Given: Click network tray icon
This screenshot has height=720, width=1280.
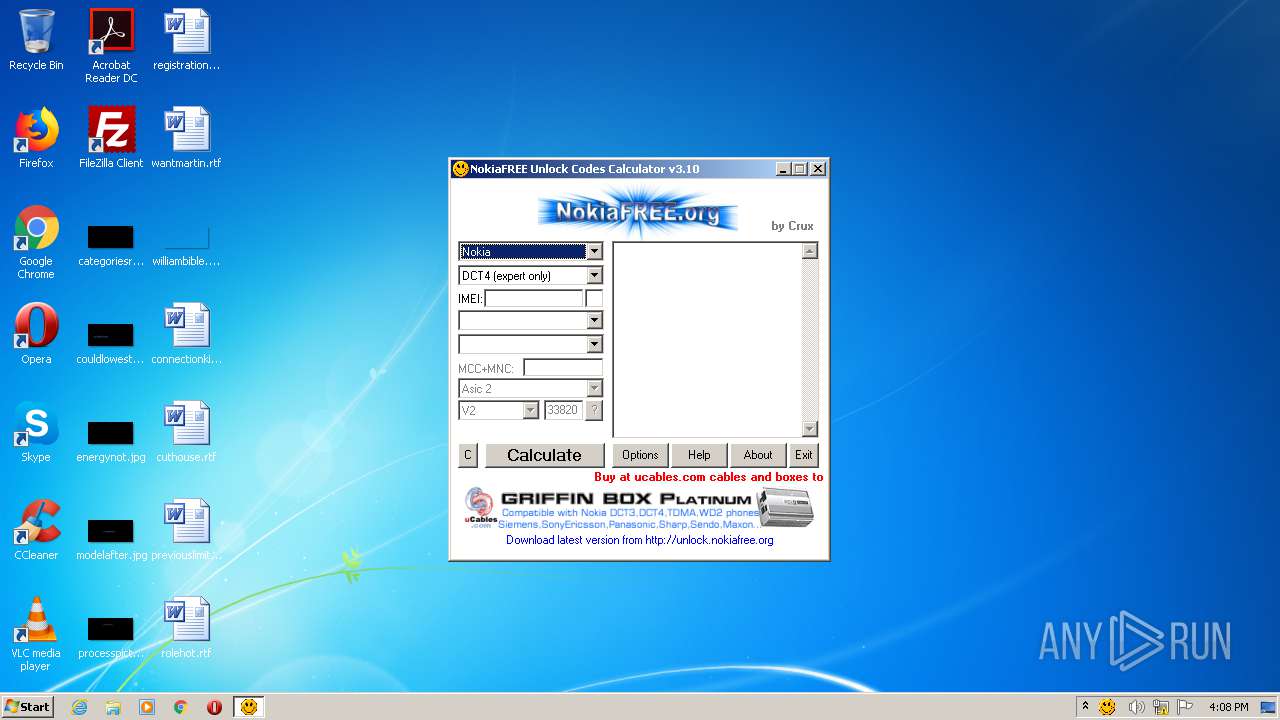Looking at the screenshot, I should (x=1160, y=707).
